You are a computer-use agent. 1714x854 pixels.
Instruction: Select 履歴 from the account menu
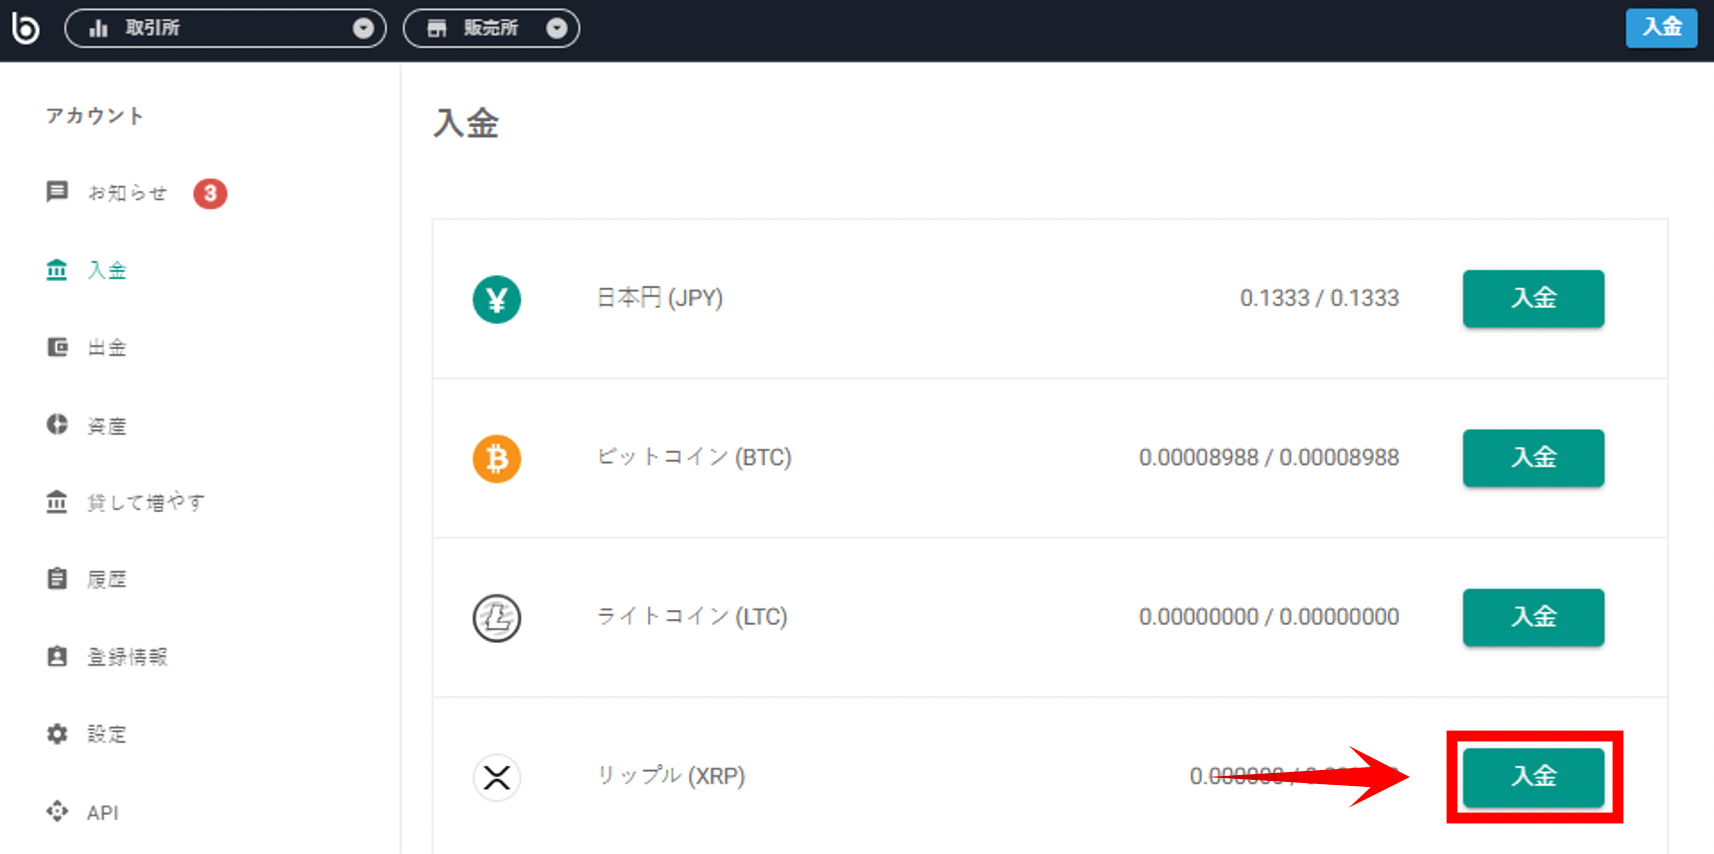click(x=106, y=579)
